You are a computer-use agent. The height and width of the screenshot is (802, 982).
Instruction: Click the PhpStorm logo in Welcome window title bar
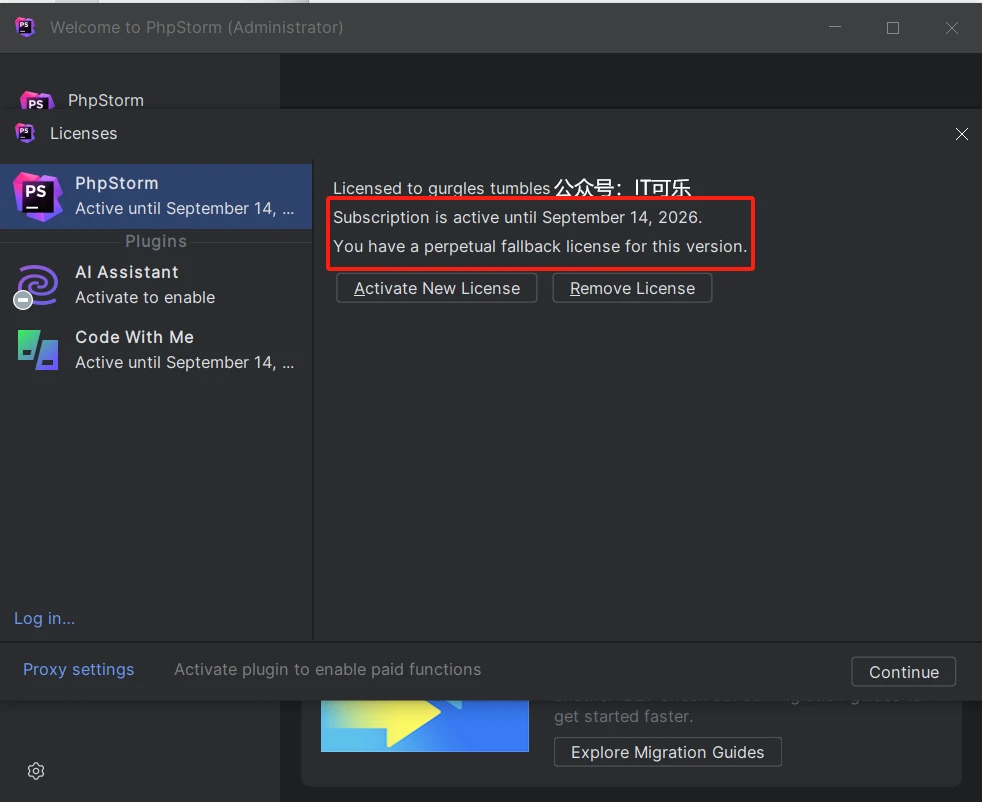tap(25, 28)
